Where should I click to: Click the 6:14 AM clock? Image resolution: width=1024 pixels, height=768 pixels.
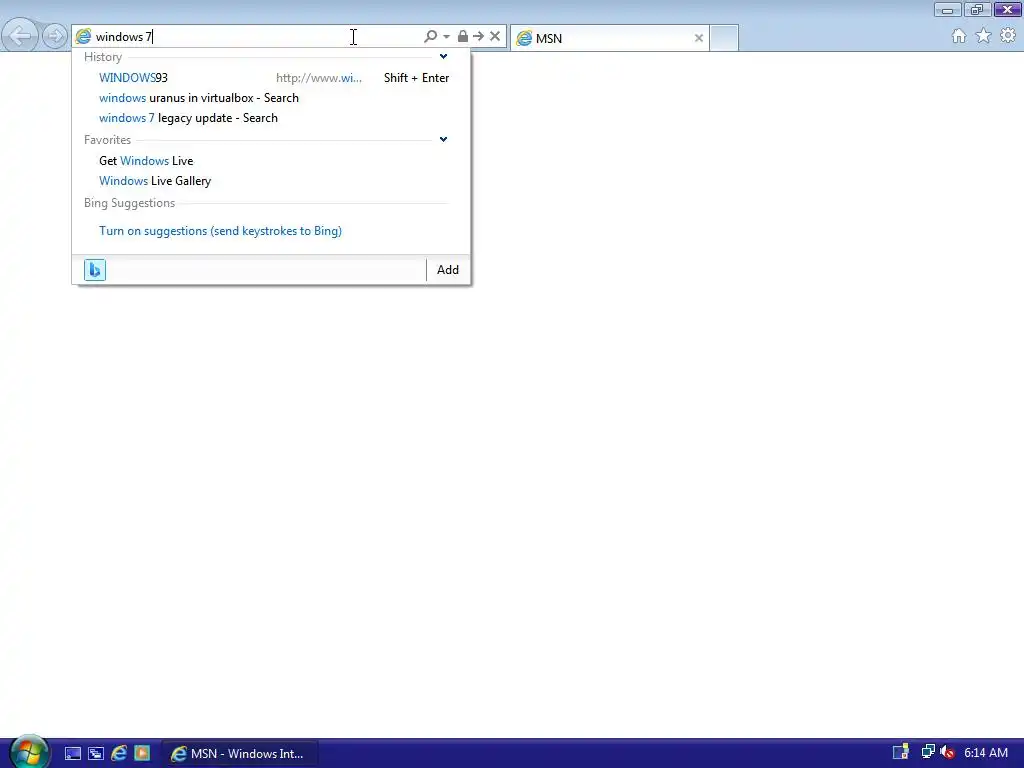coord(986,753)
